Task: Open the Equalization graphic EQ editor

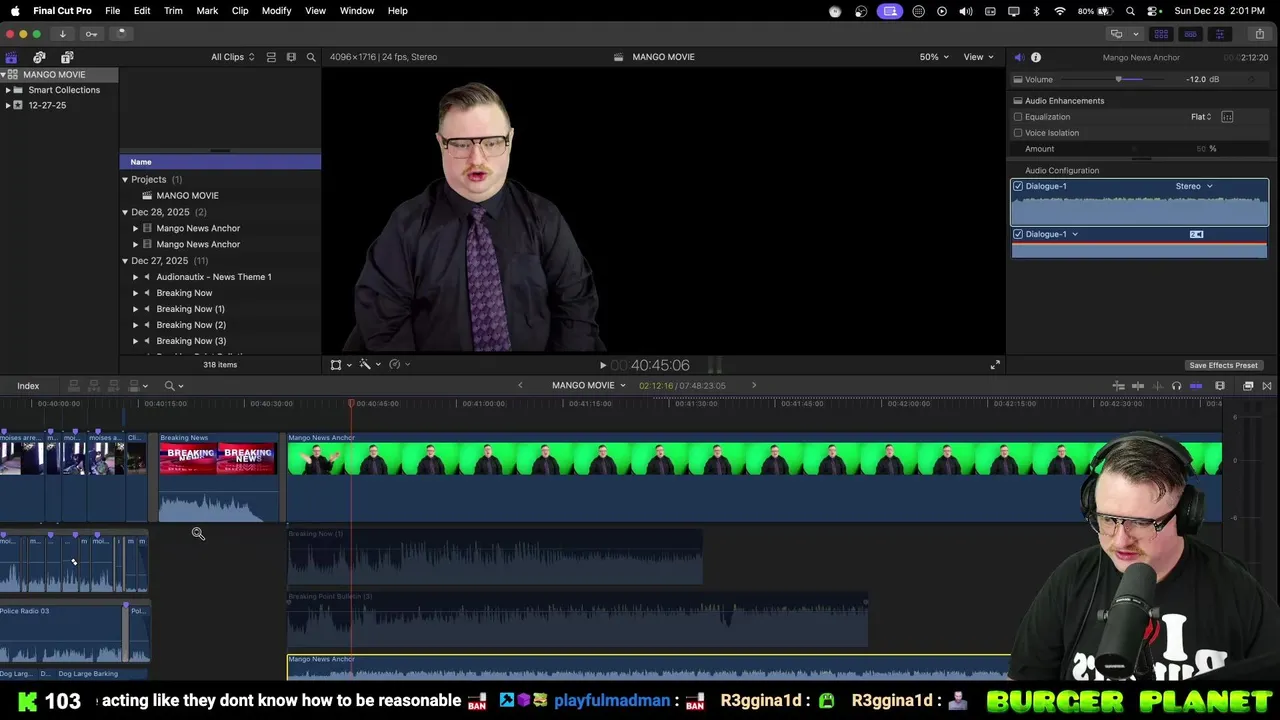Action: coord(1227,117)
